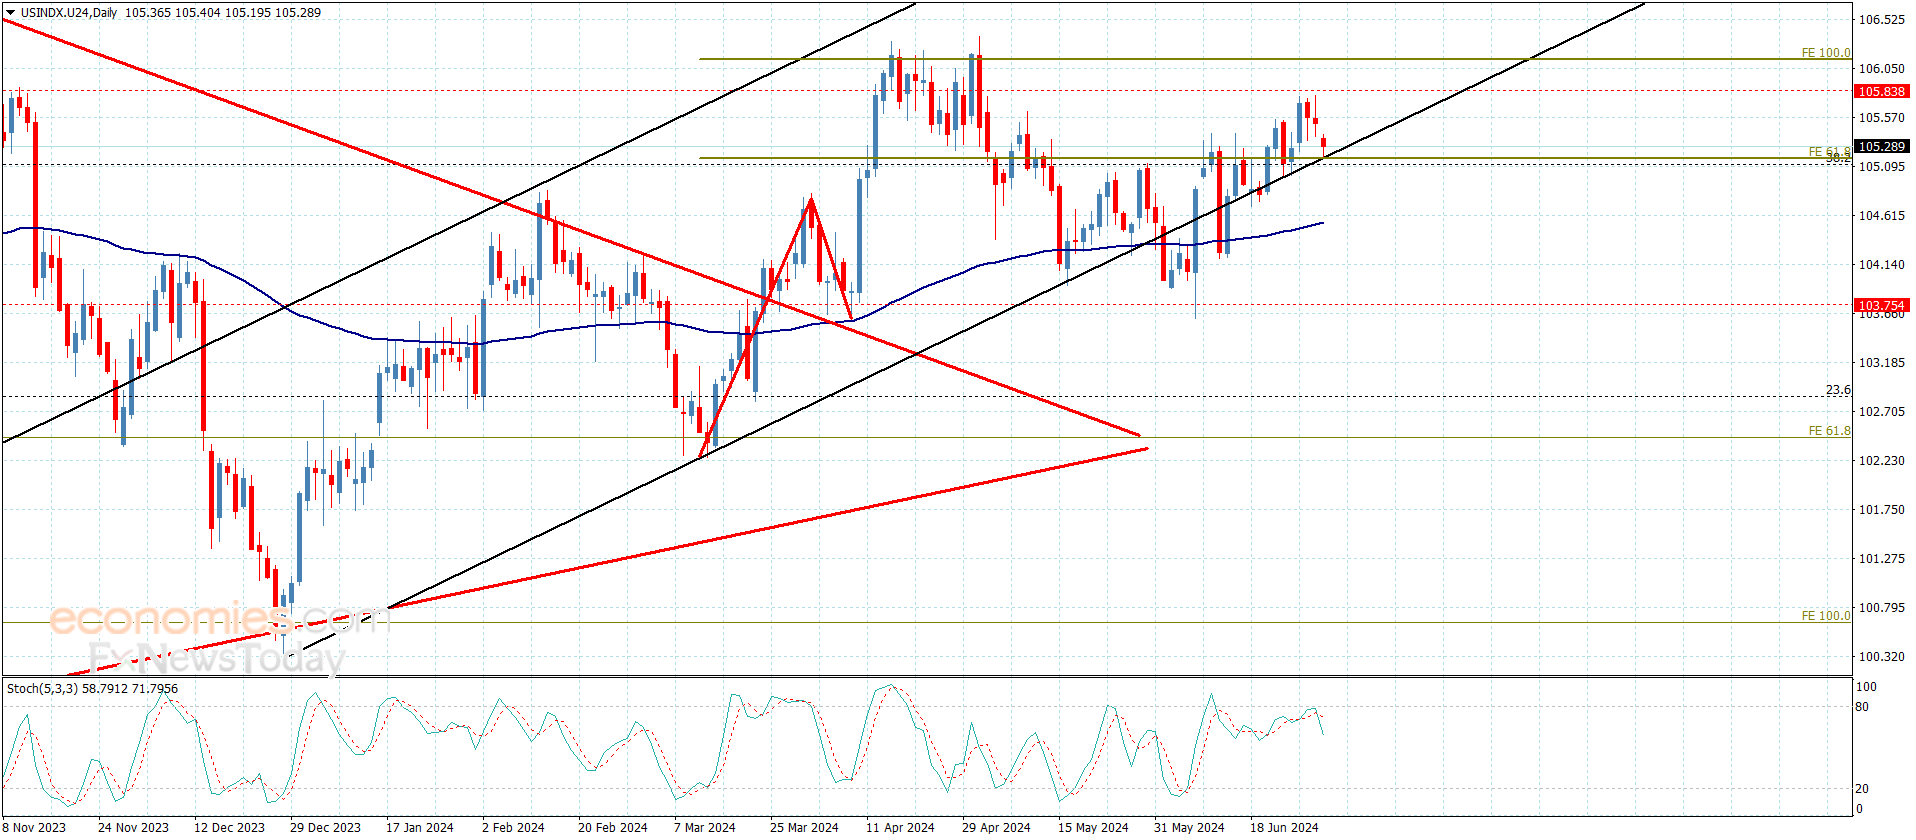Select the 106.050 price axis label
The image size is (1916, 840).
tap(1881, 69)
